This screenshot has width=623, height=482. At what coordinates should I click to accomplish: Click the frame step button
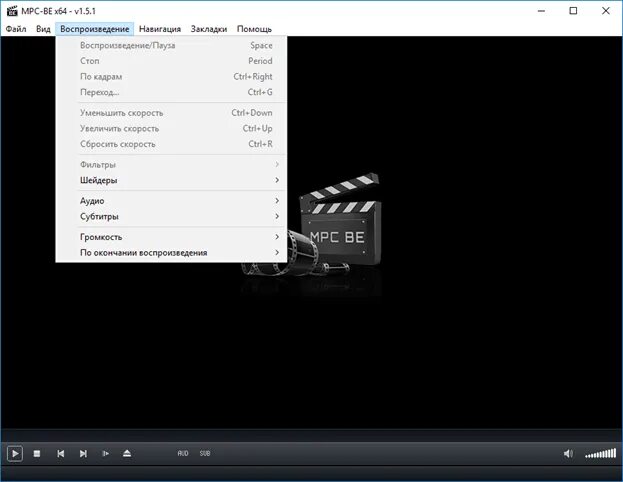coord(105,453)
